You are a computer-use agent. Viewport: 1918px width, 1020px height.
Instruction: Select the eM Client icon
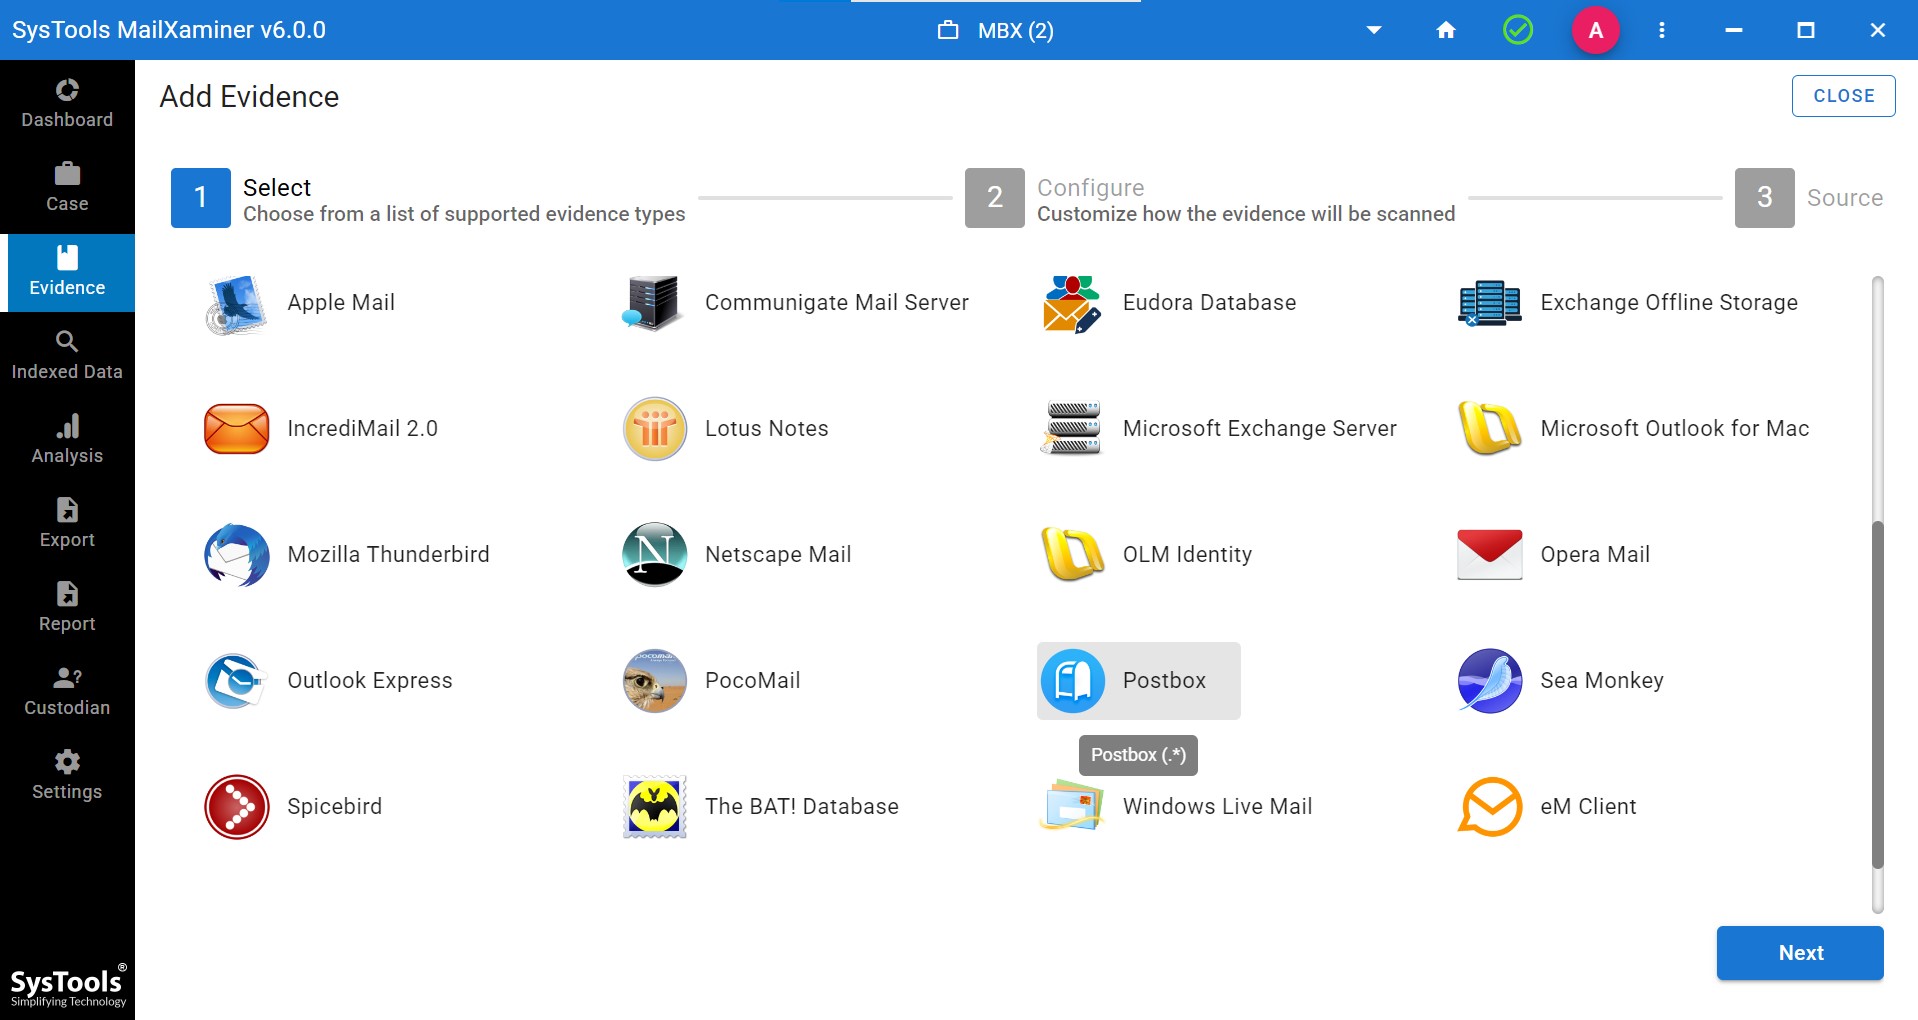pos(1490,807)
